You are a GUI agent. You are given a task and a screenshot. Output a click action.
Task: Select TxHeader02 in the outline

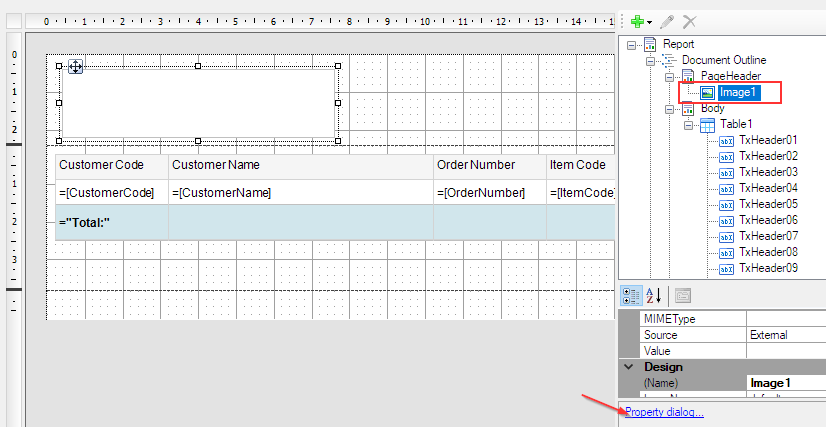(768, 156)
